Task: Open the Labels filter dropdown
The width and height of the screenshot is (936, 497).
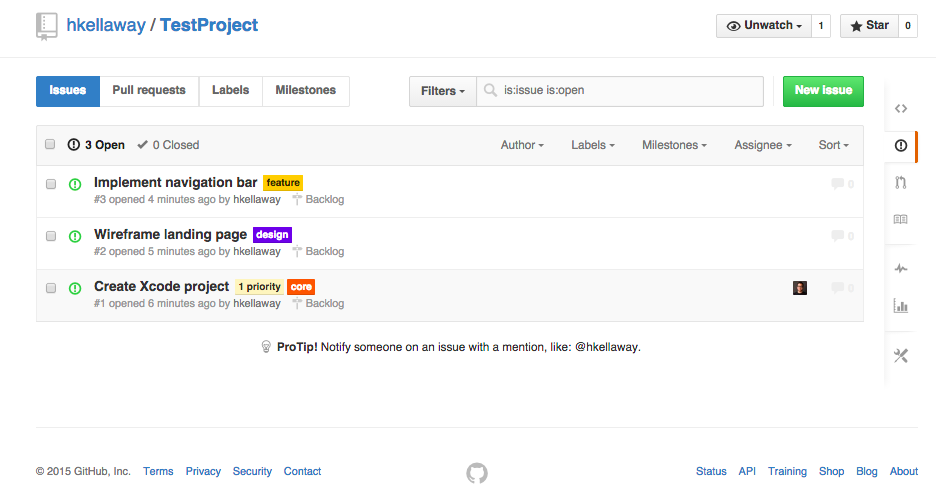Action: pos(593,145)
